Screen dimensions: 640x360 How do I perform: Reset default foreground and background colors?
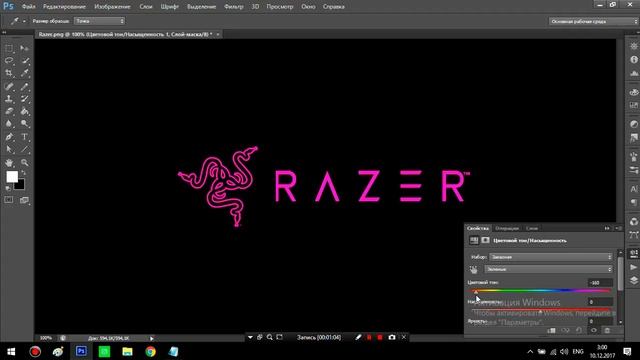tap(8, 188)
